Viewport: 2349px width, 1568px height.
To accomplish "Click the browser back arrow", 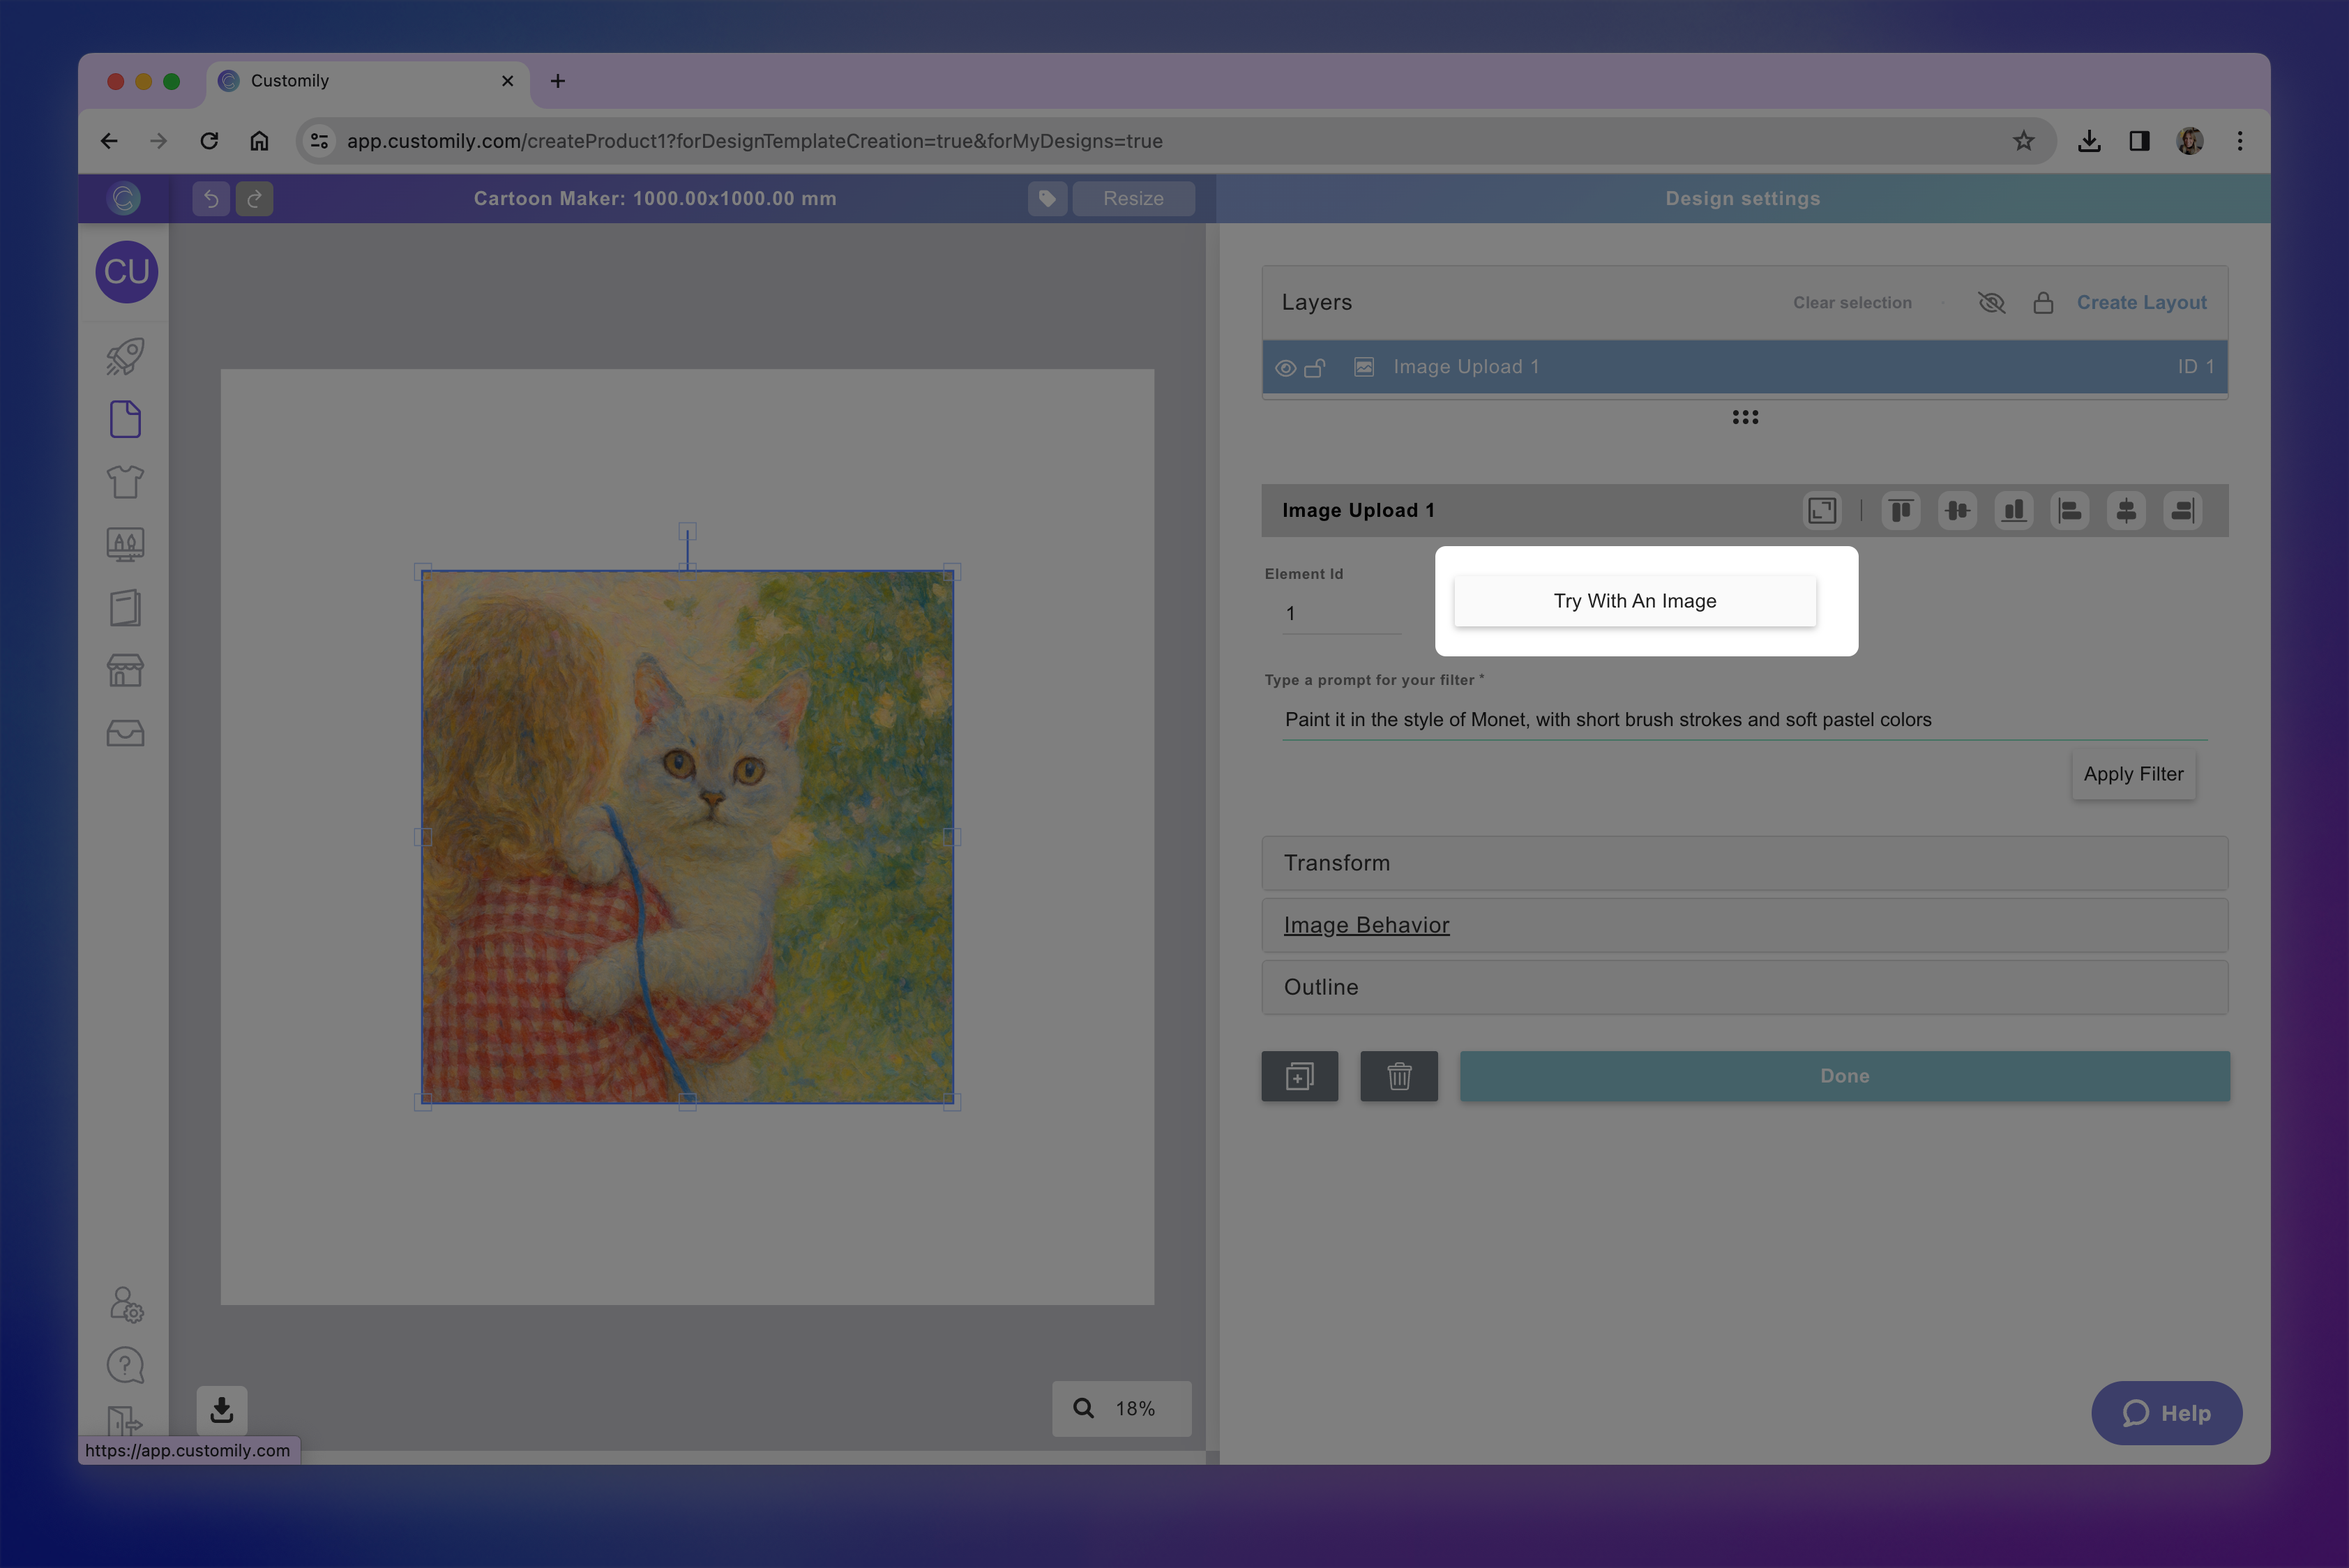I will [109, 141].
